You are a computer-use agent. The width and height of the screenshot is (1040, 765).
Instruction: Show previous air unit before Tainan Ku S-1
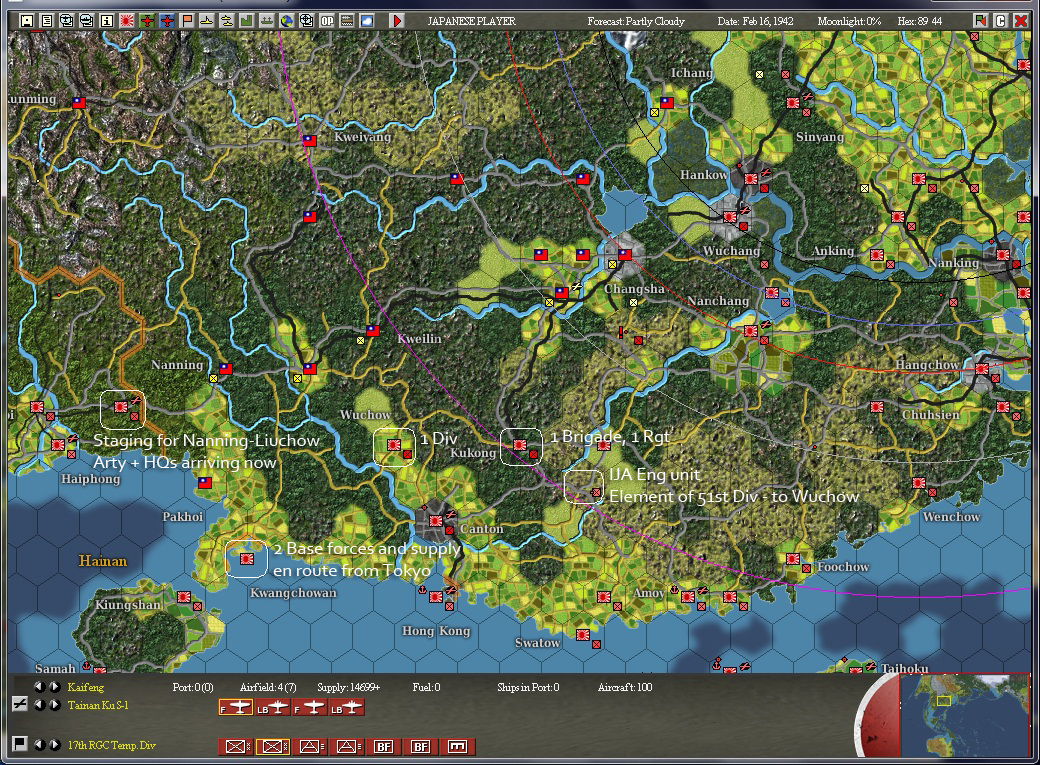click(40, 705)
